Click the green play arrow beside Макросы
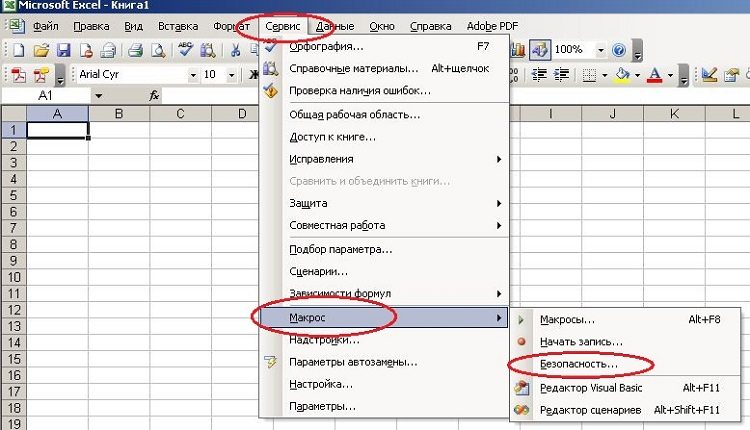Viewport: 750px width, 430px height. (521, 320)
